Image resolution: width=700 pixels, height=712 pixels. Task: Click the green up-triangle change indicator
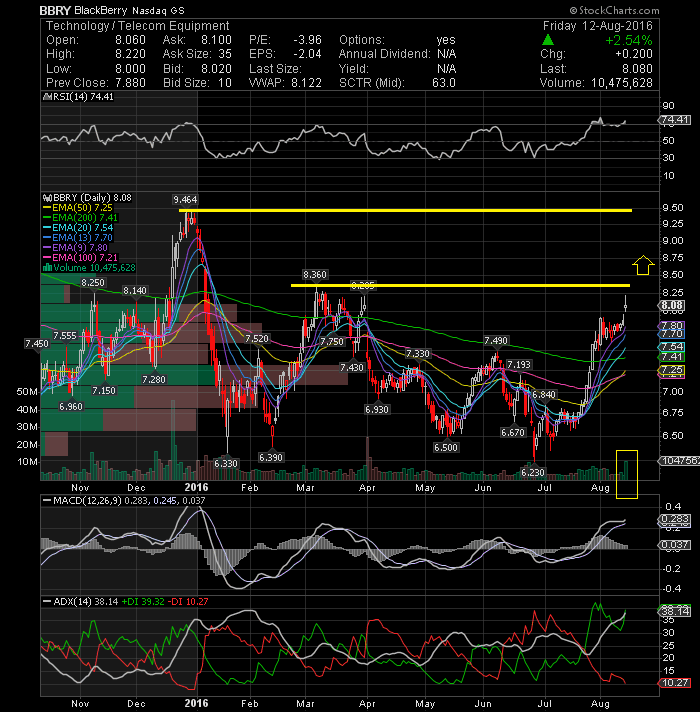(548, 40)
